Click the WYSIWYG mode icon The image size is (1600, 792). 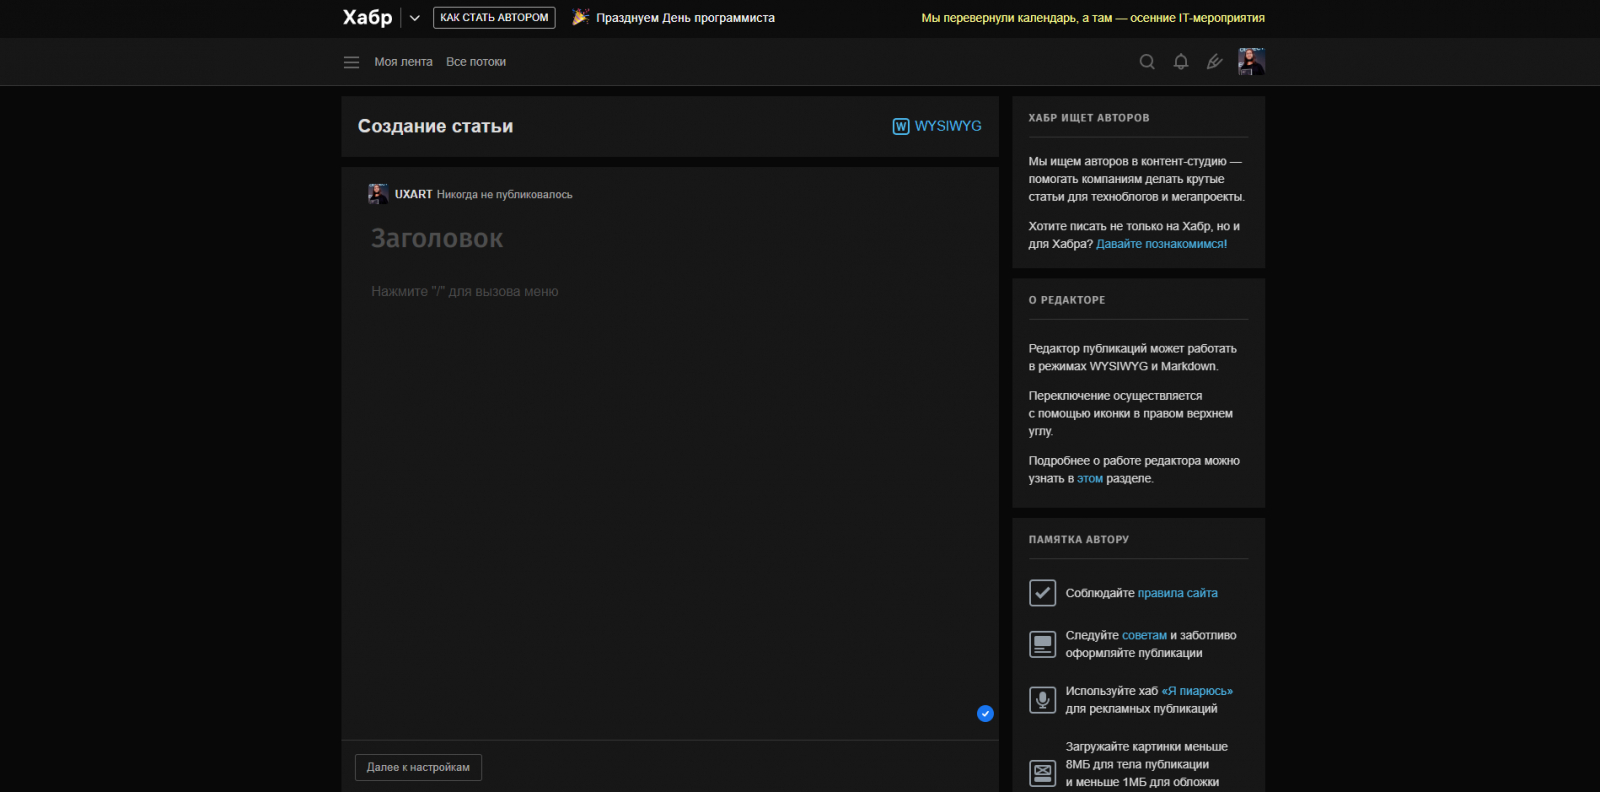[901, 126]
